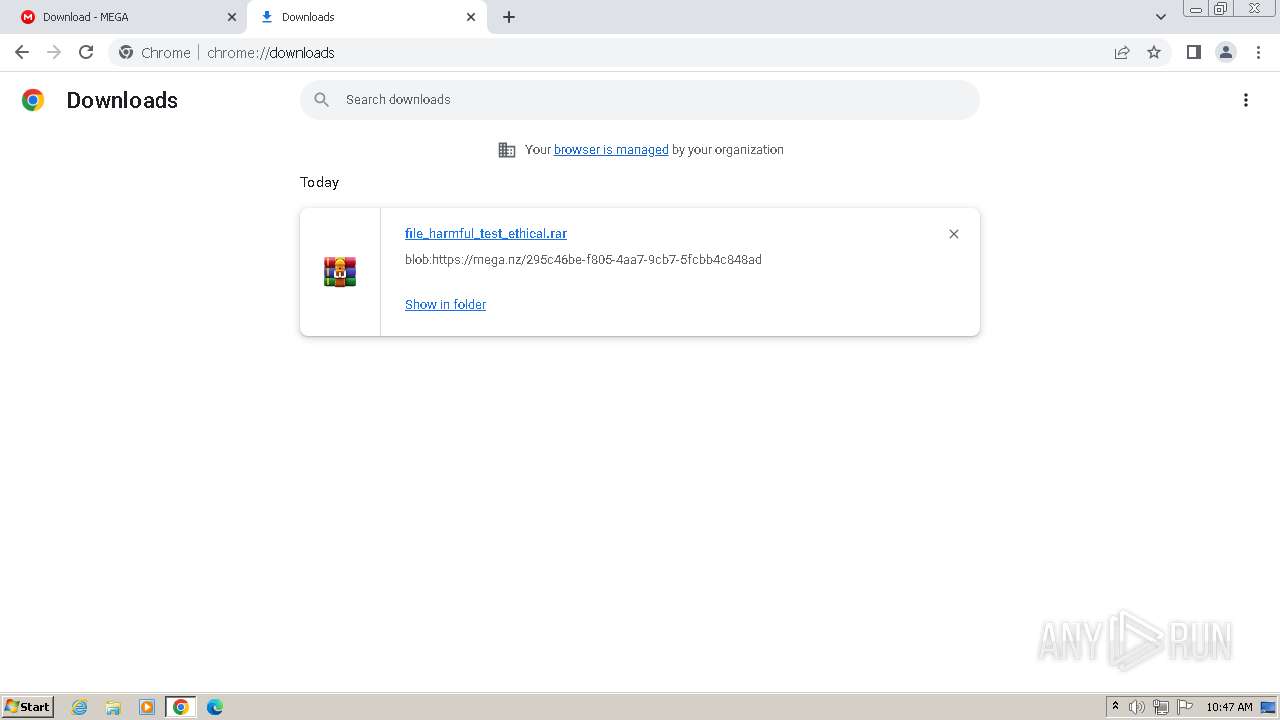
Task: Open a new browser tab
Action: pyautogui.click(x=509, y=17)
